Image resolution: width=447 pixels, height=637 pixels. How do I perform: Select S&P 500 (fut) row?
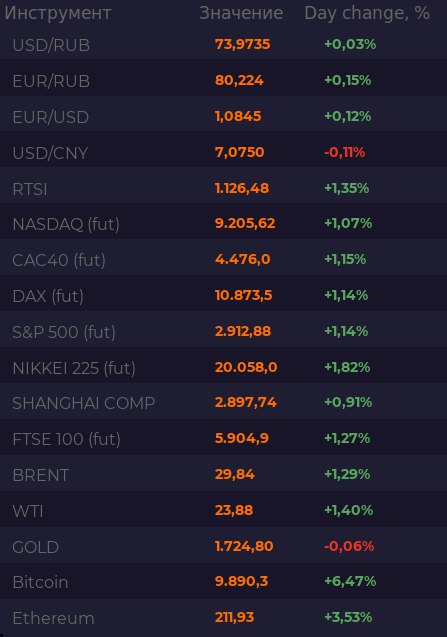(x=224, y=332)
